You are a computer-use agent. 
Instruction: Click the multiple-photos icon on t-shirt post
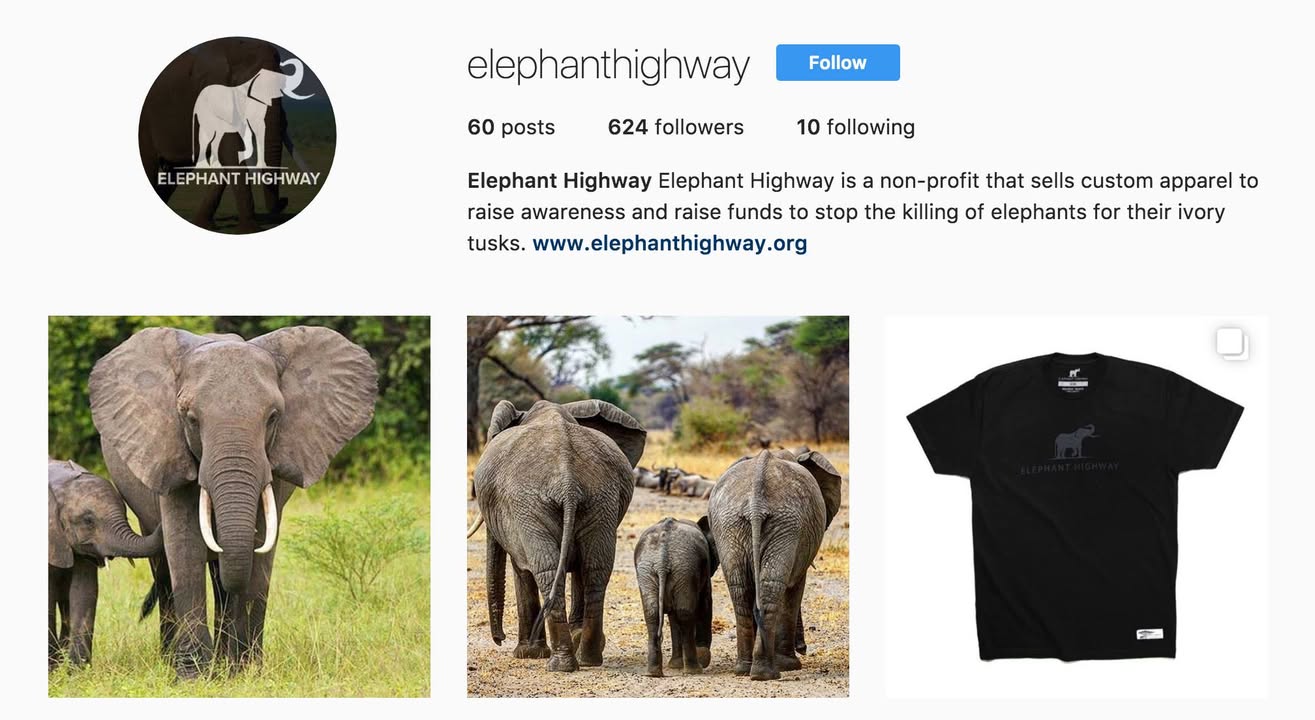pos(1231,343)
